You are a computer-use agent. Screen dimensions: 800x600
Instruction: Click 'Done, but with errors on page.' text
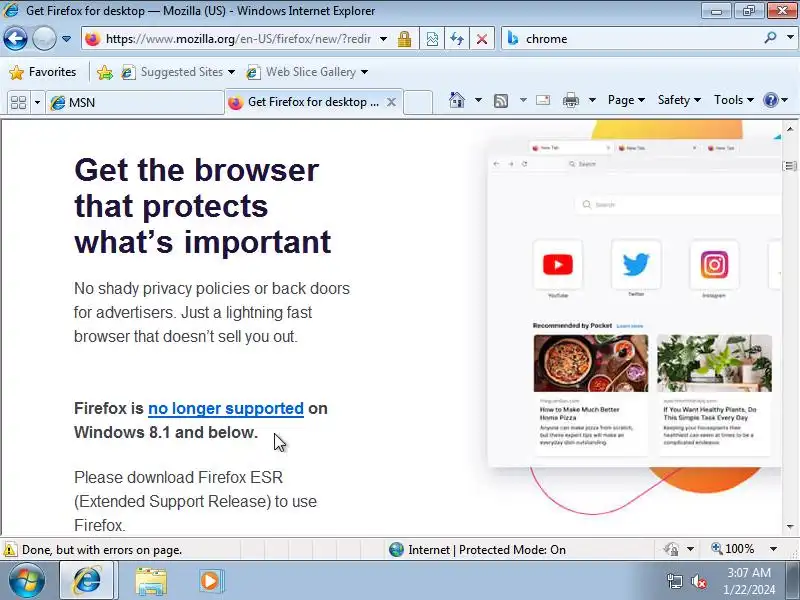click(x=102, y=550)
